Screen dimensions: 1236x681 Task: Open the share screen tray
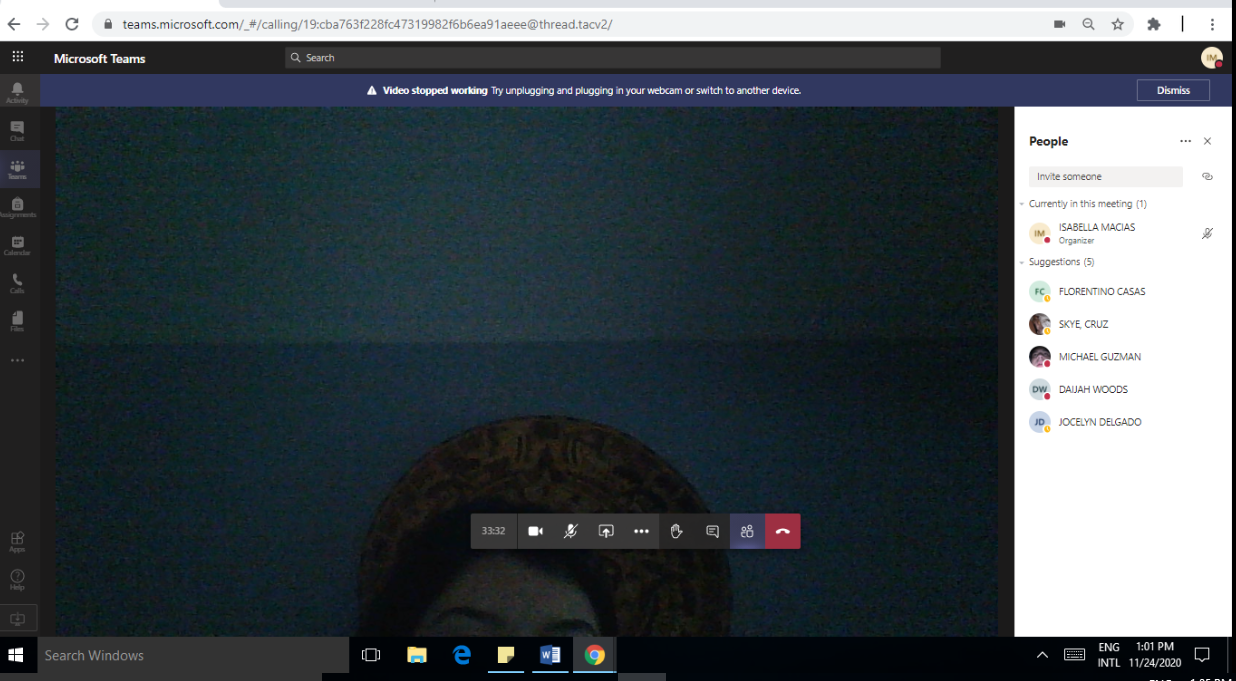(606, 531)
